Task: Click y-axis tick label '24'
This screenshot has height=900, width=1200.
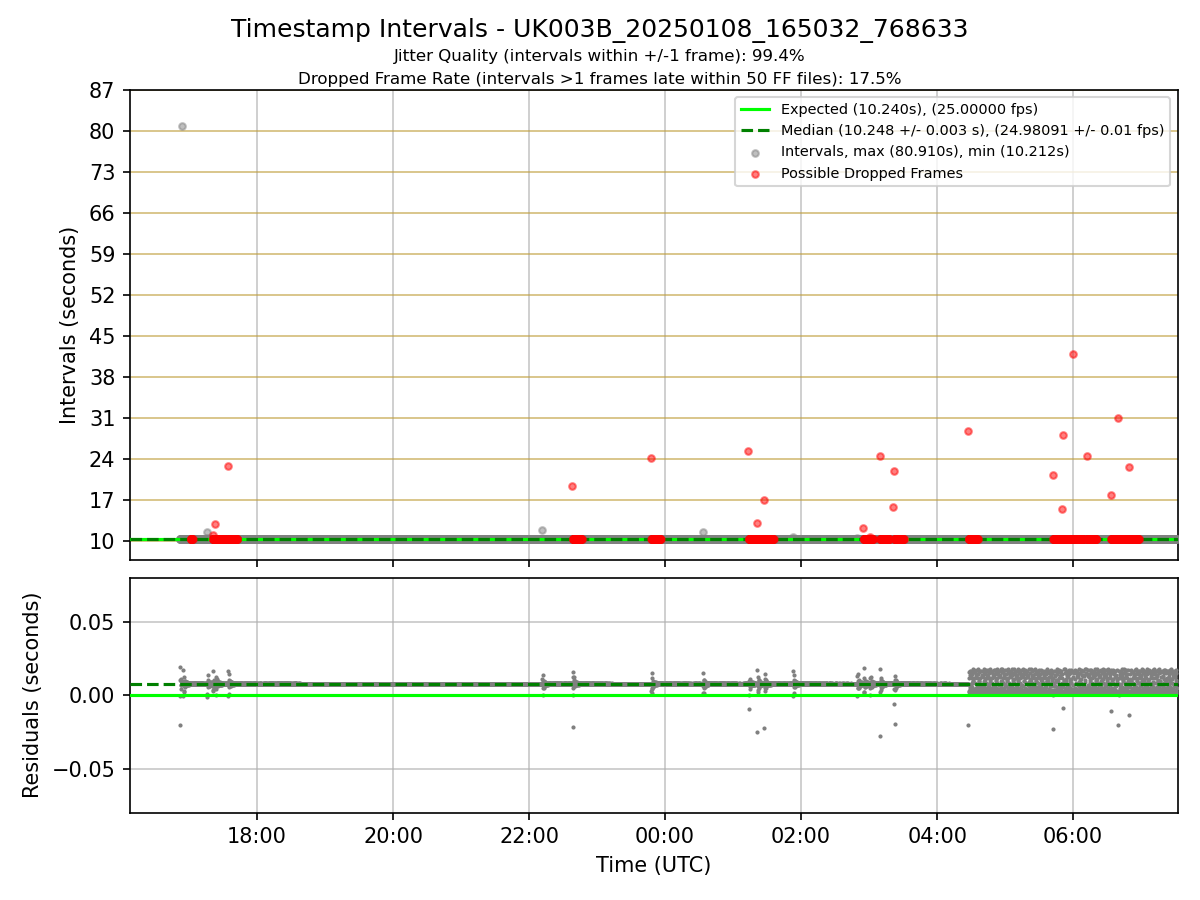Action: 104,459
